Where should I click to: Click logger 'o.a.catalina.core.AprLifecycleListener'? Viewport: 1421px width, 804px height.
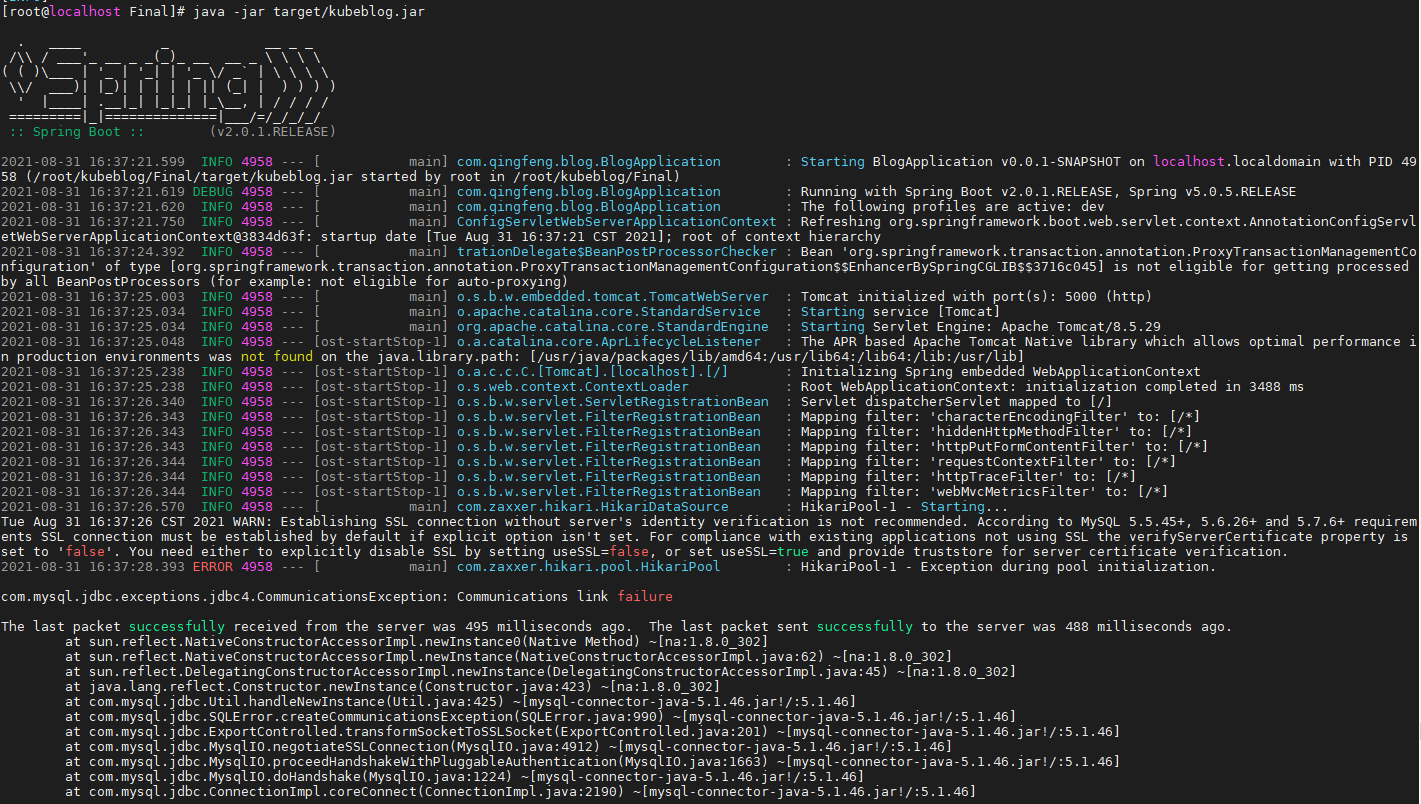(x=608, y=341)
